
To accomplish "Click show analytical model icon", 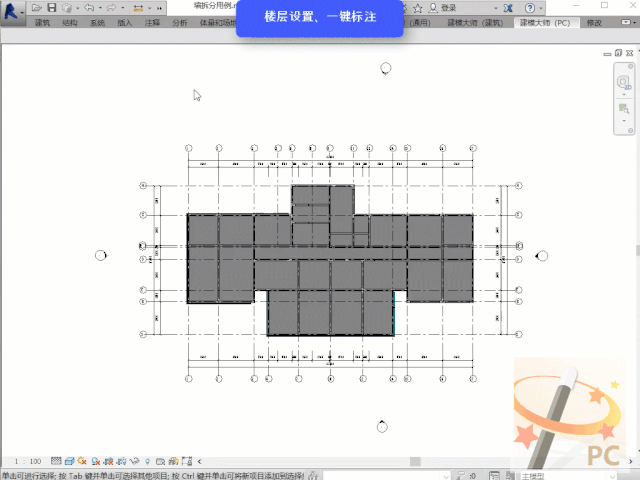I will coord(173,462).
